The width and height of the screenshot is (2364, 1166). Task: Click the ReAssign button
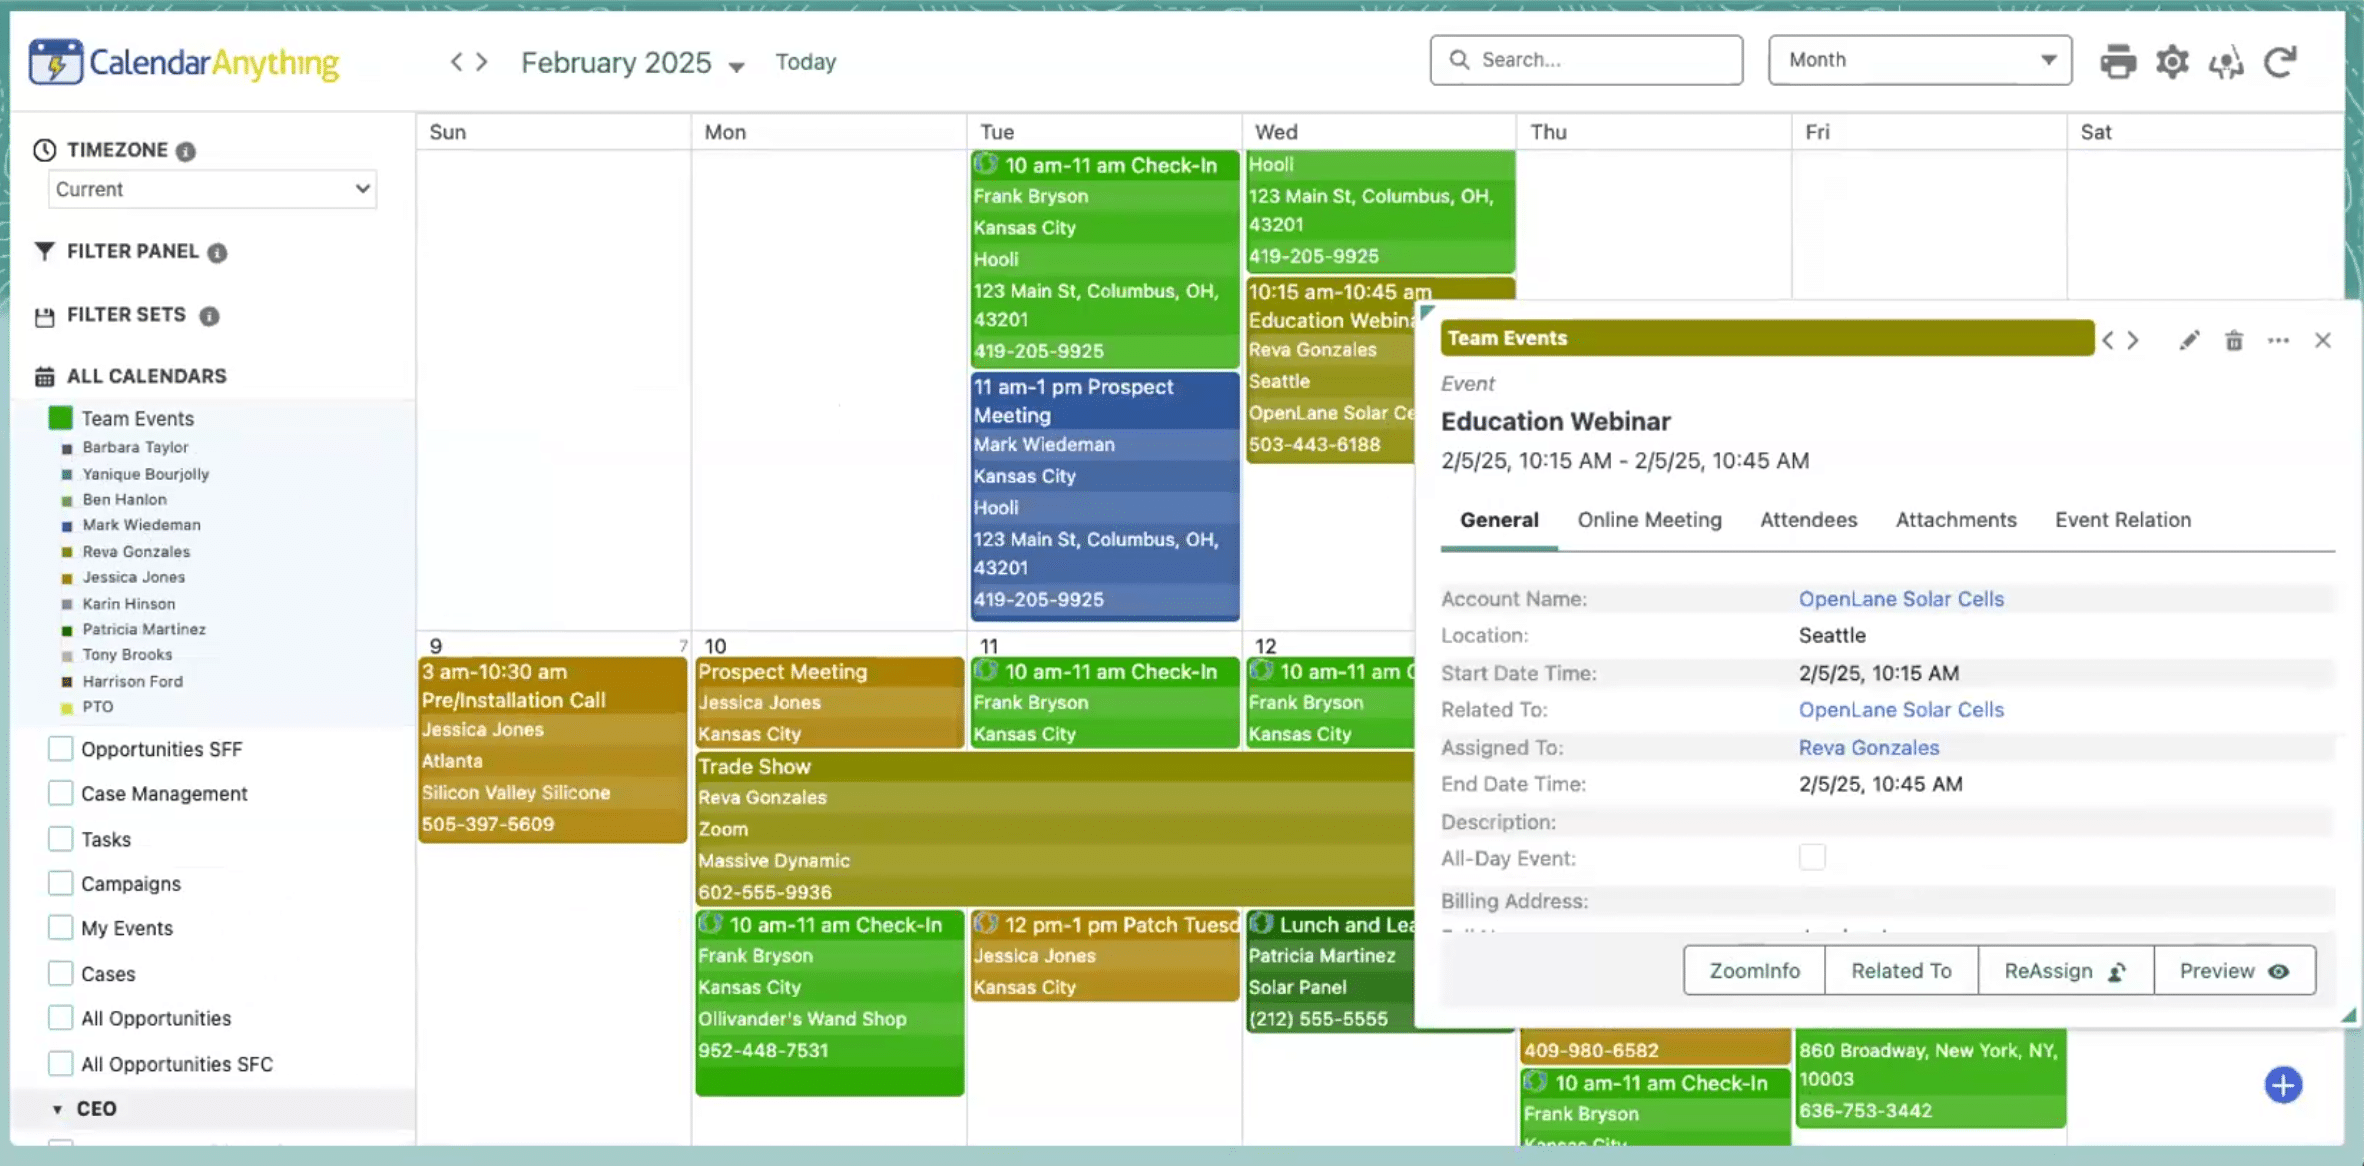[x=2065, y=971]
